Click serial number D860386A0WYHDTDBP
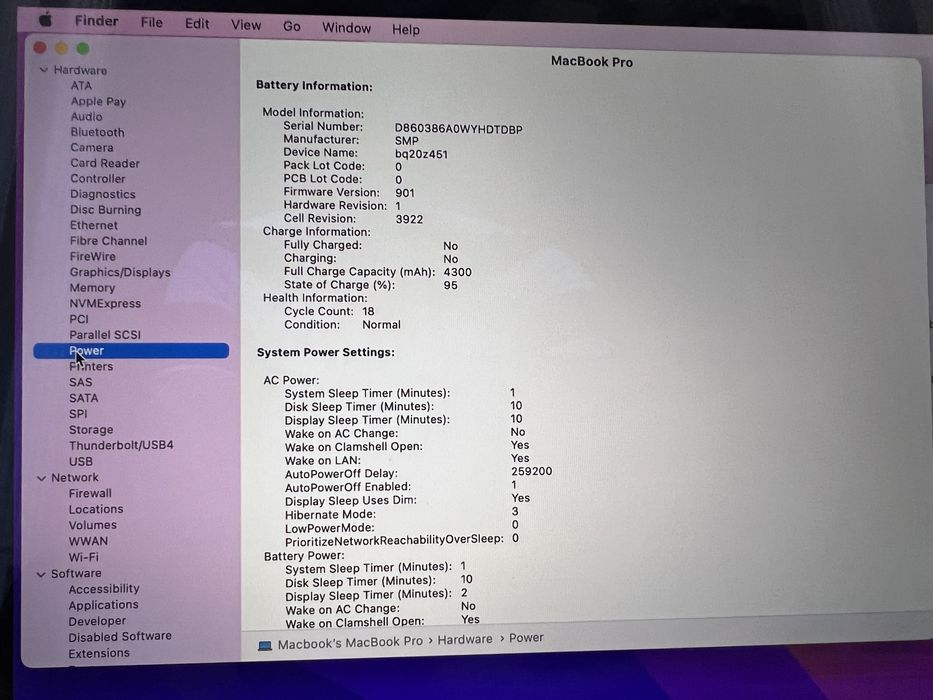The height and width of the screenshot is (700, 933). tap(459, 130)
